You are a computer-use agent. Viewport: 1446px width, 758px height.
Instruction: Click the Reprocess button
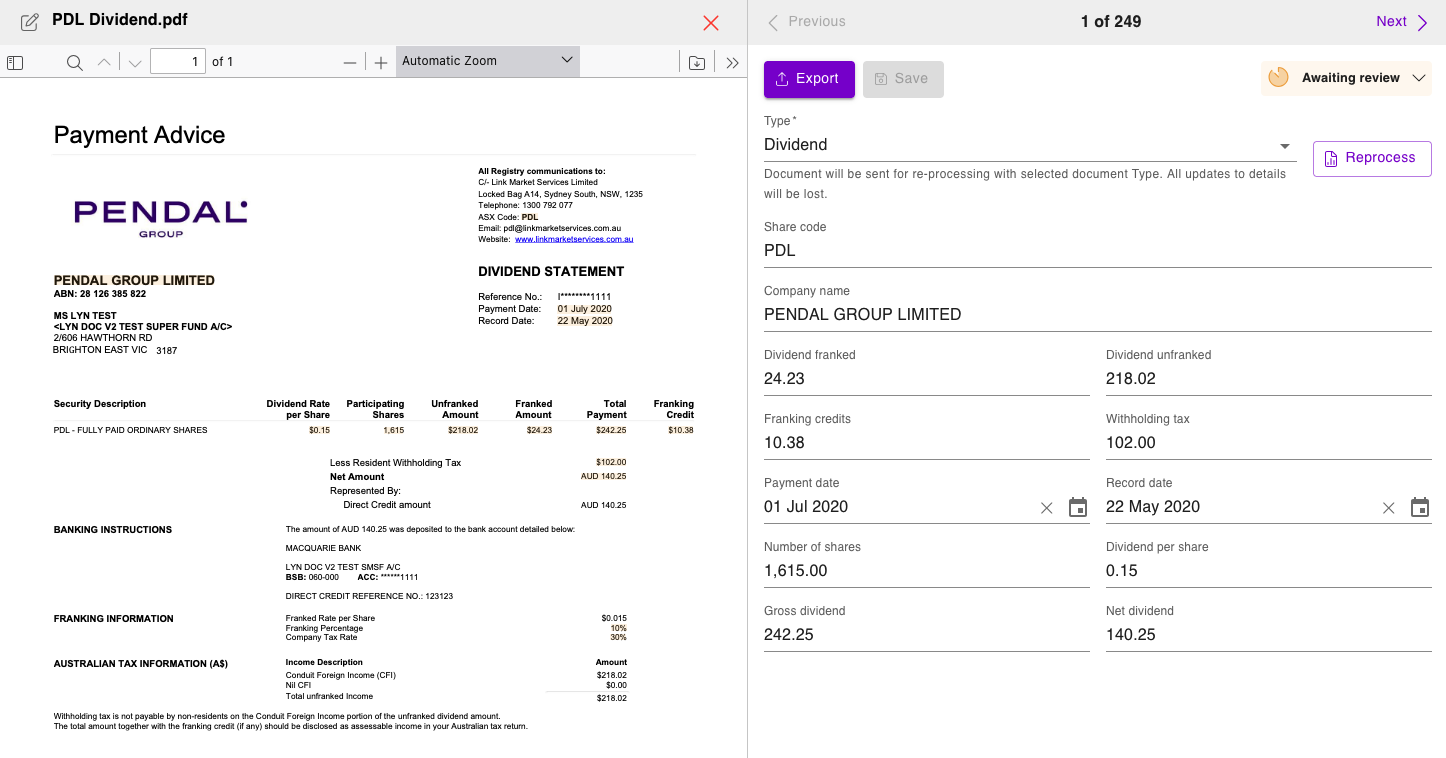[1372, 158]
